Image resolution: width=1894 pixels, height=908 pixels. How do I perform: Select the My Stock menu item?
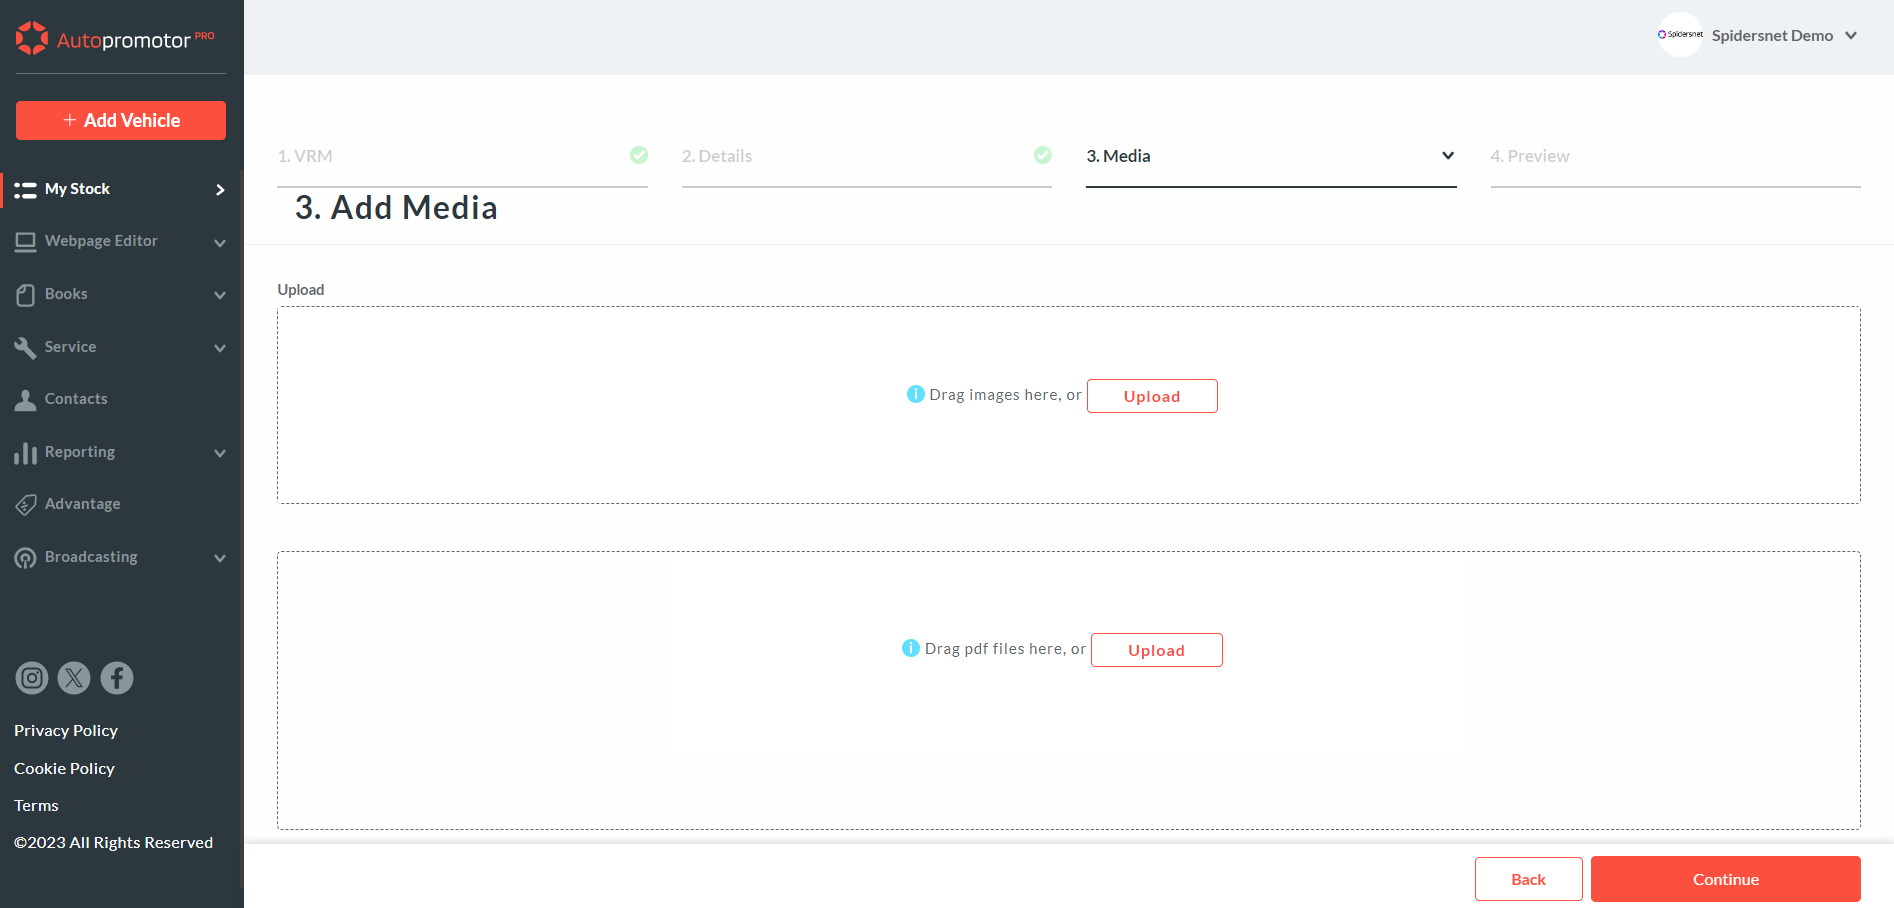78,189
